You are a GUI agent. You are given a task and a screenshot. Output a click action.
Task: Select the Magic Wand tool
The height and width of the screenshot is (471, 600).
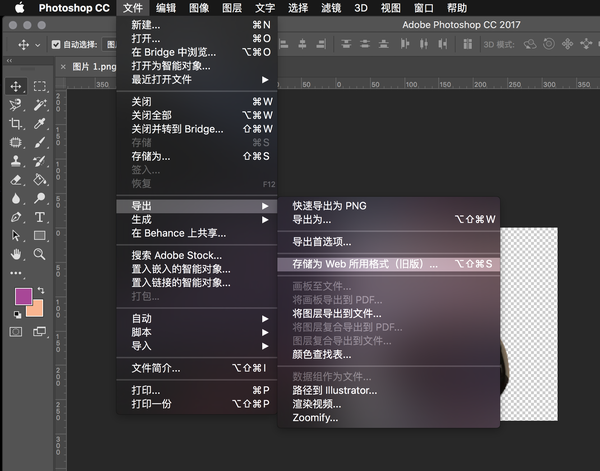coord(39,105)
